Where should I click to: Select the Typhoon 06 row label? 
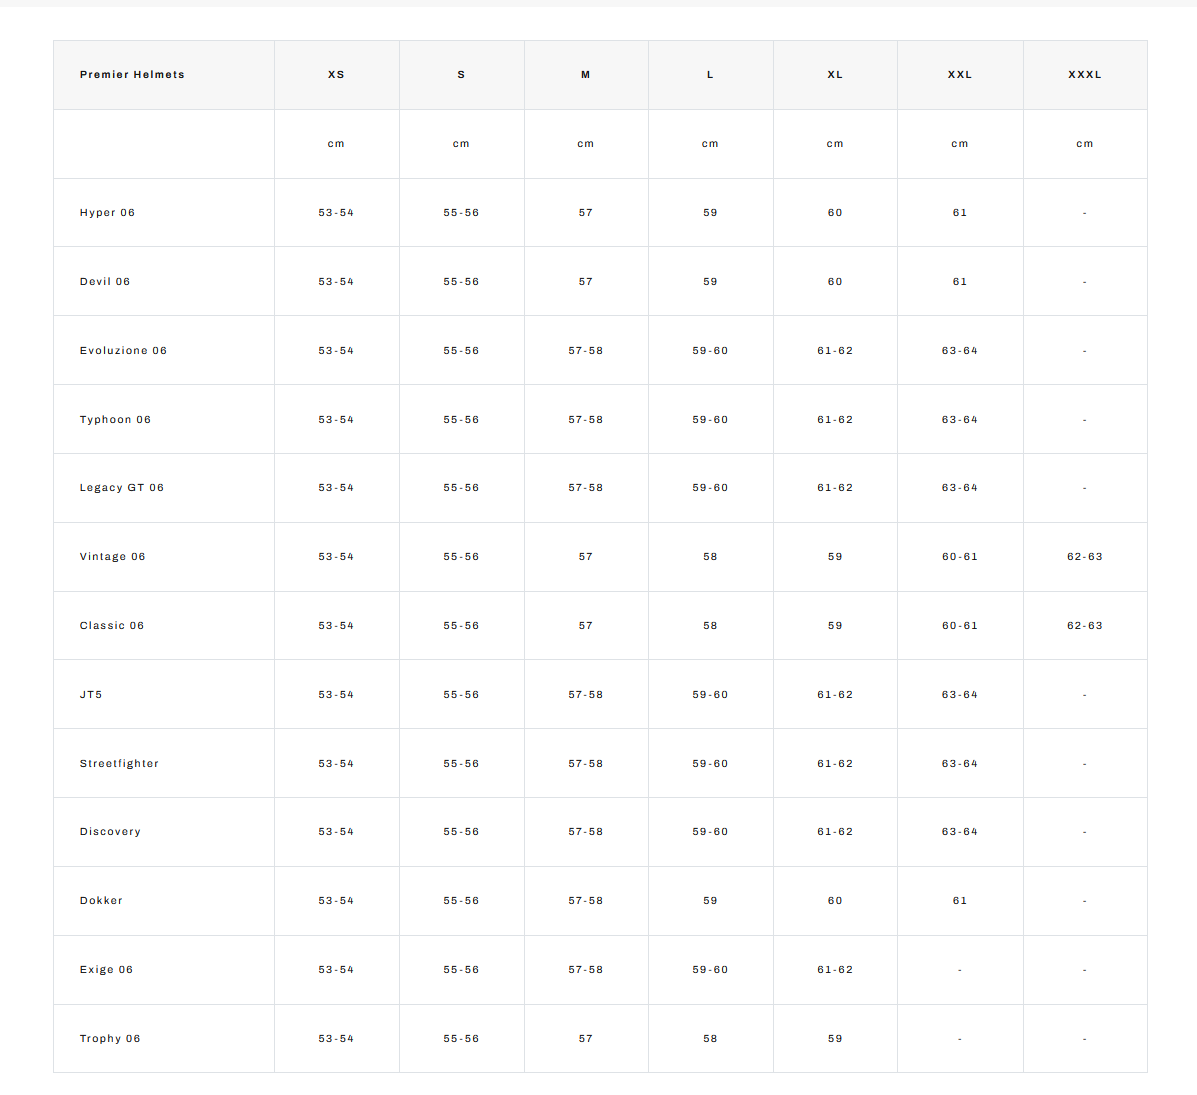pyautogui.click(x=115, y=419)
